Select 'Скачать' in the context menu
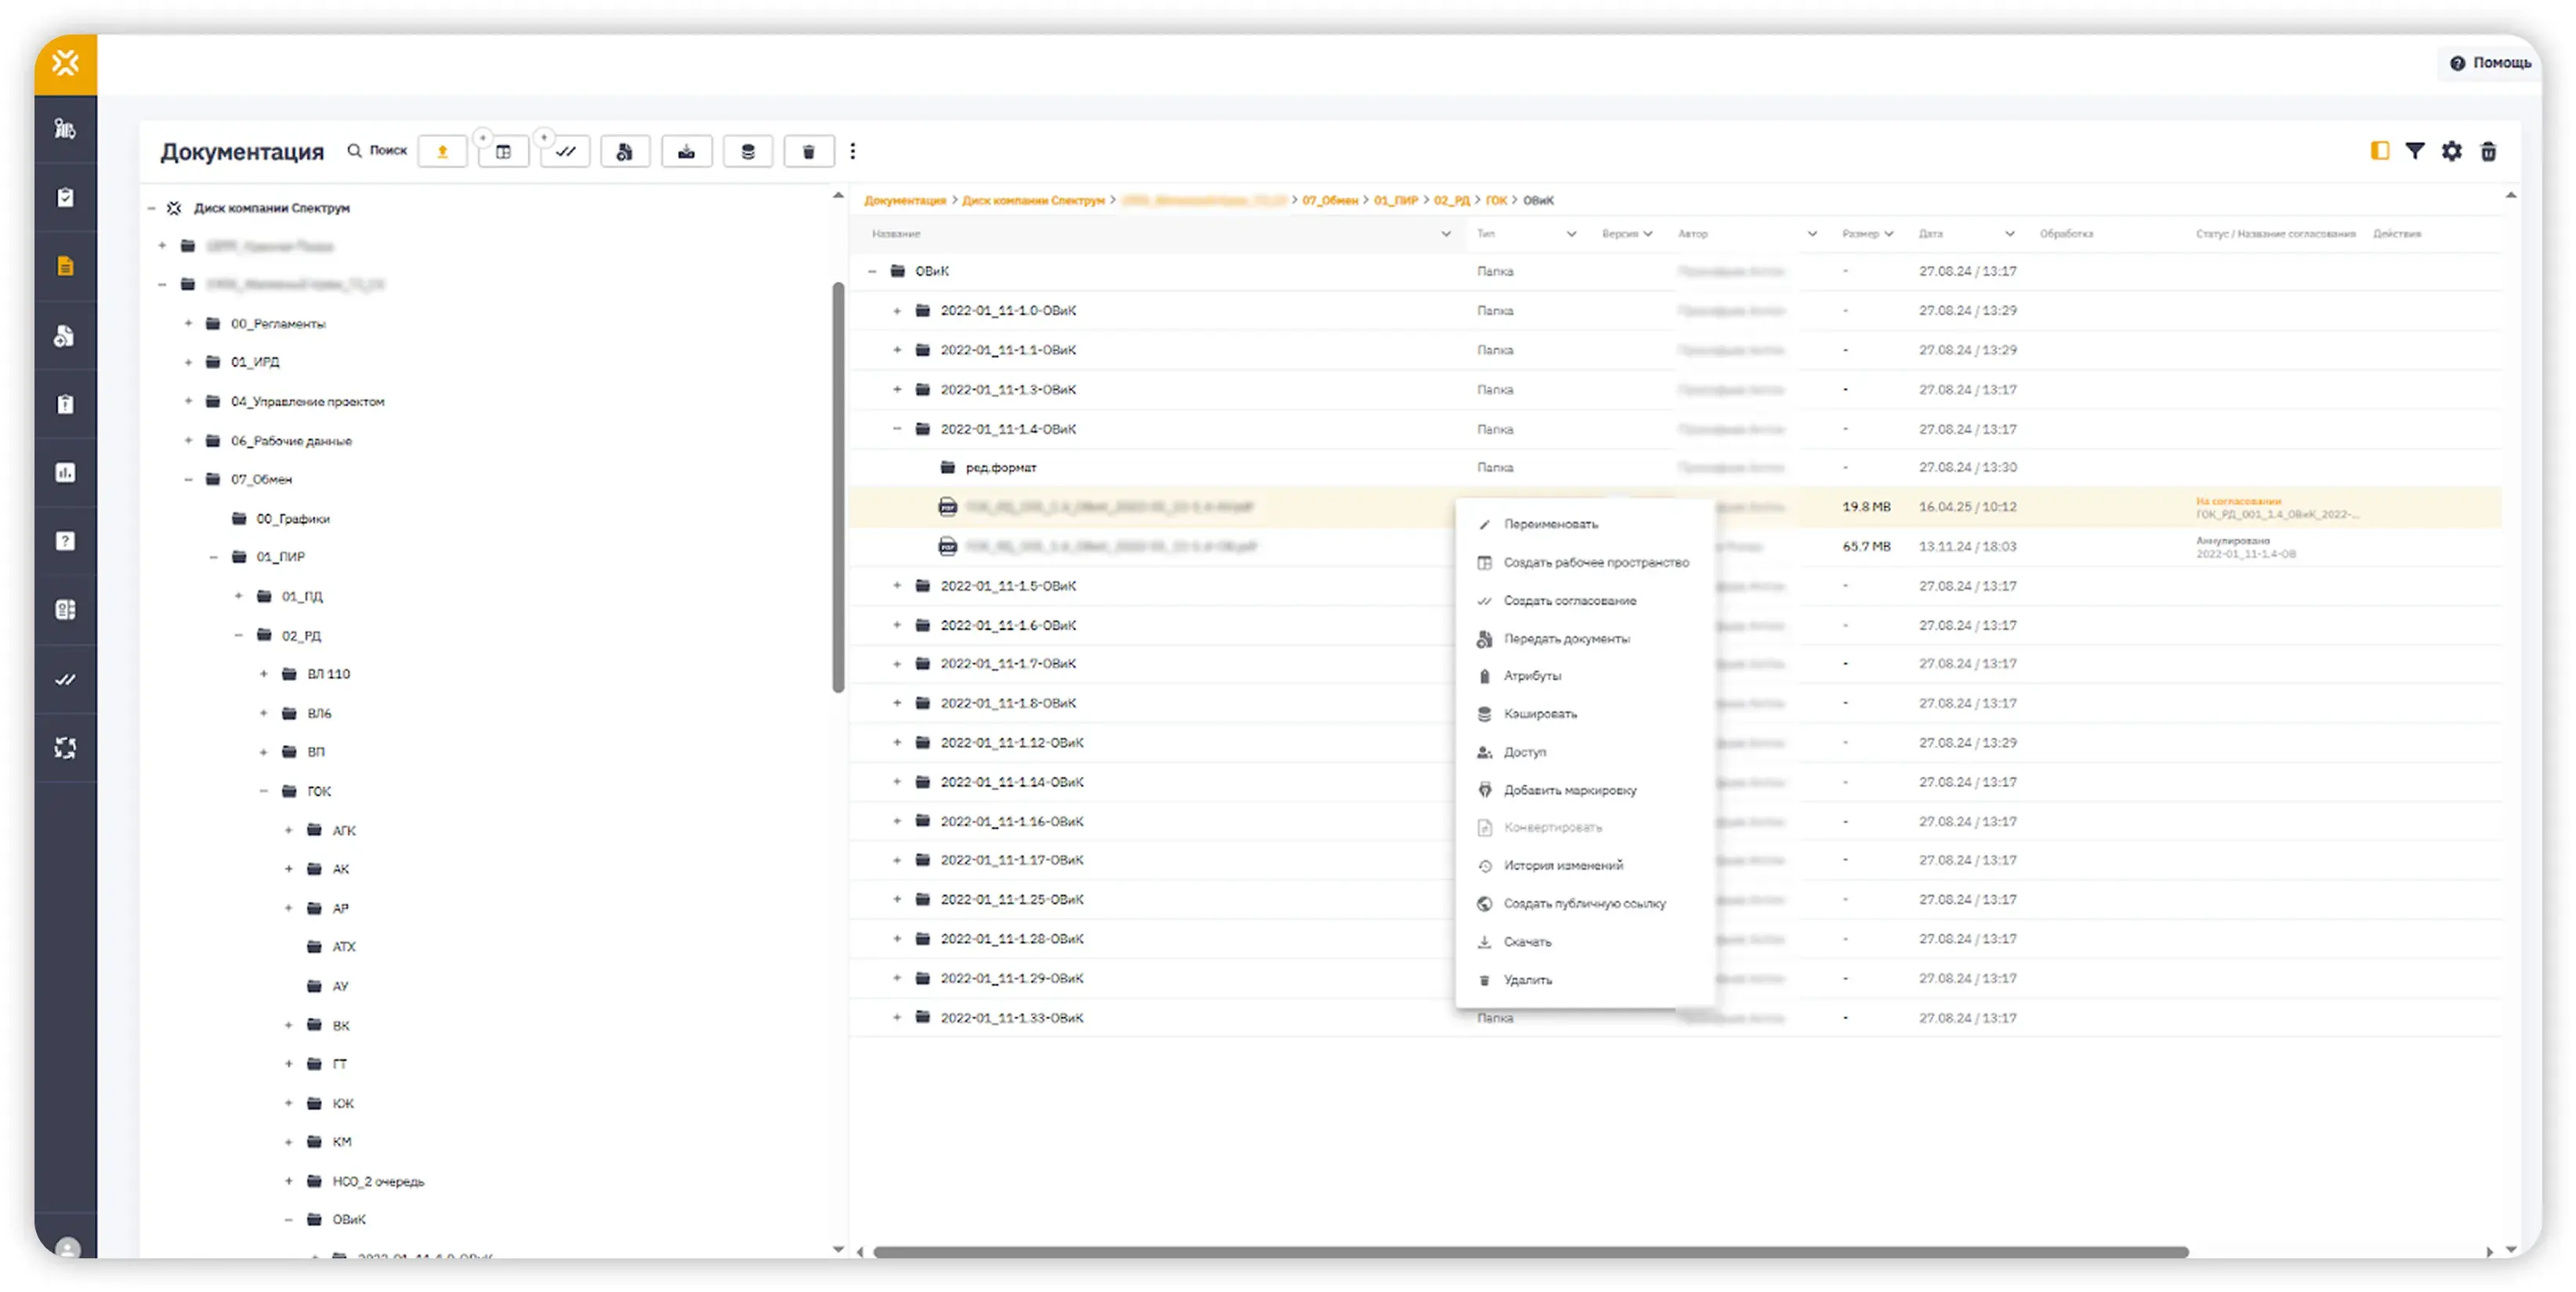The height and width of the screenshot is (1292, 2576). pyautogui.click(x=1527, y=942)
